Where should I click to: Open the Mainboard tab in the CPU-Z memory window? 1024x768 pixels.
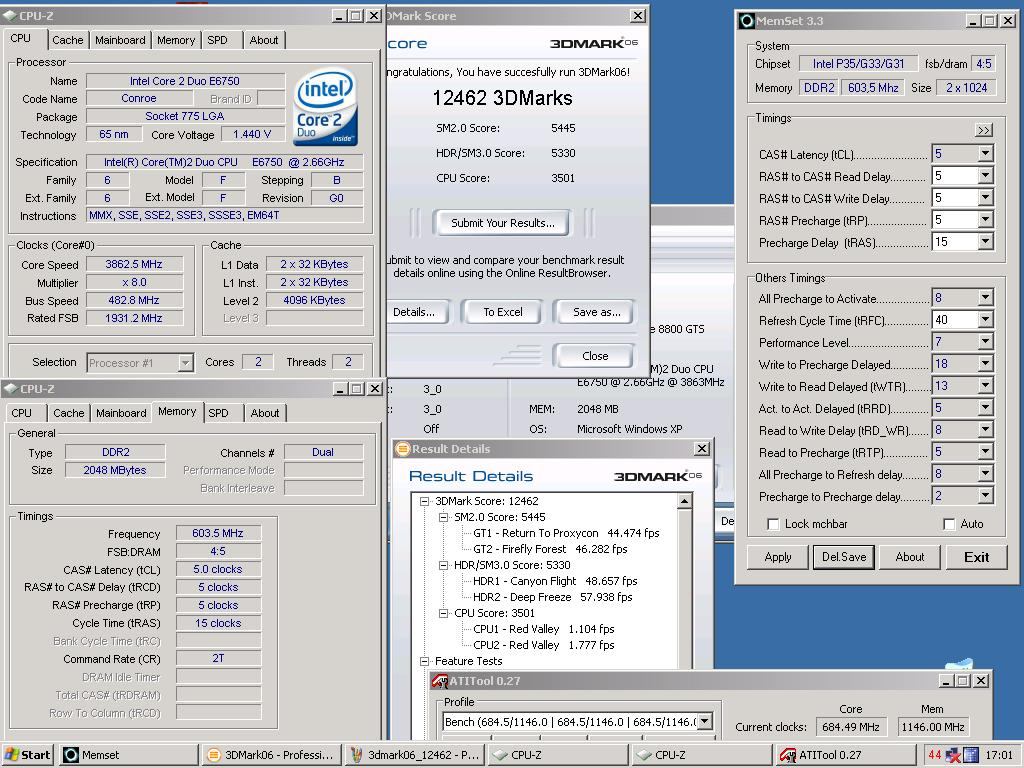pyautogui.click(x=121, y=413)
